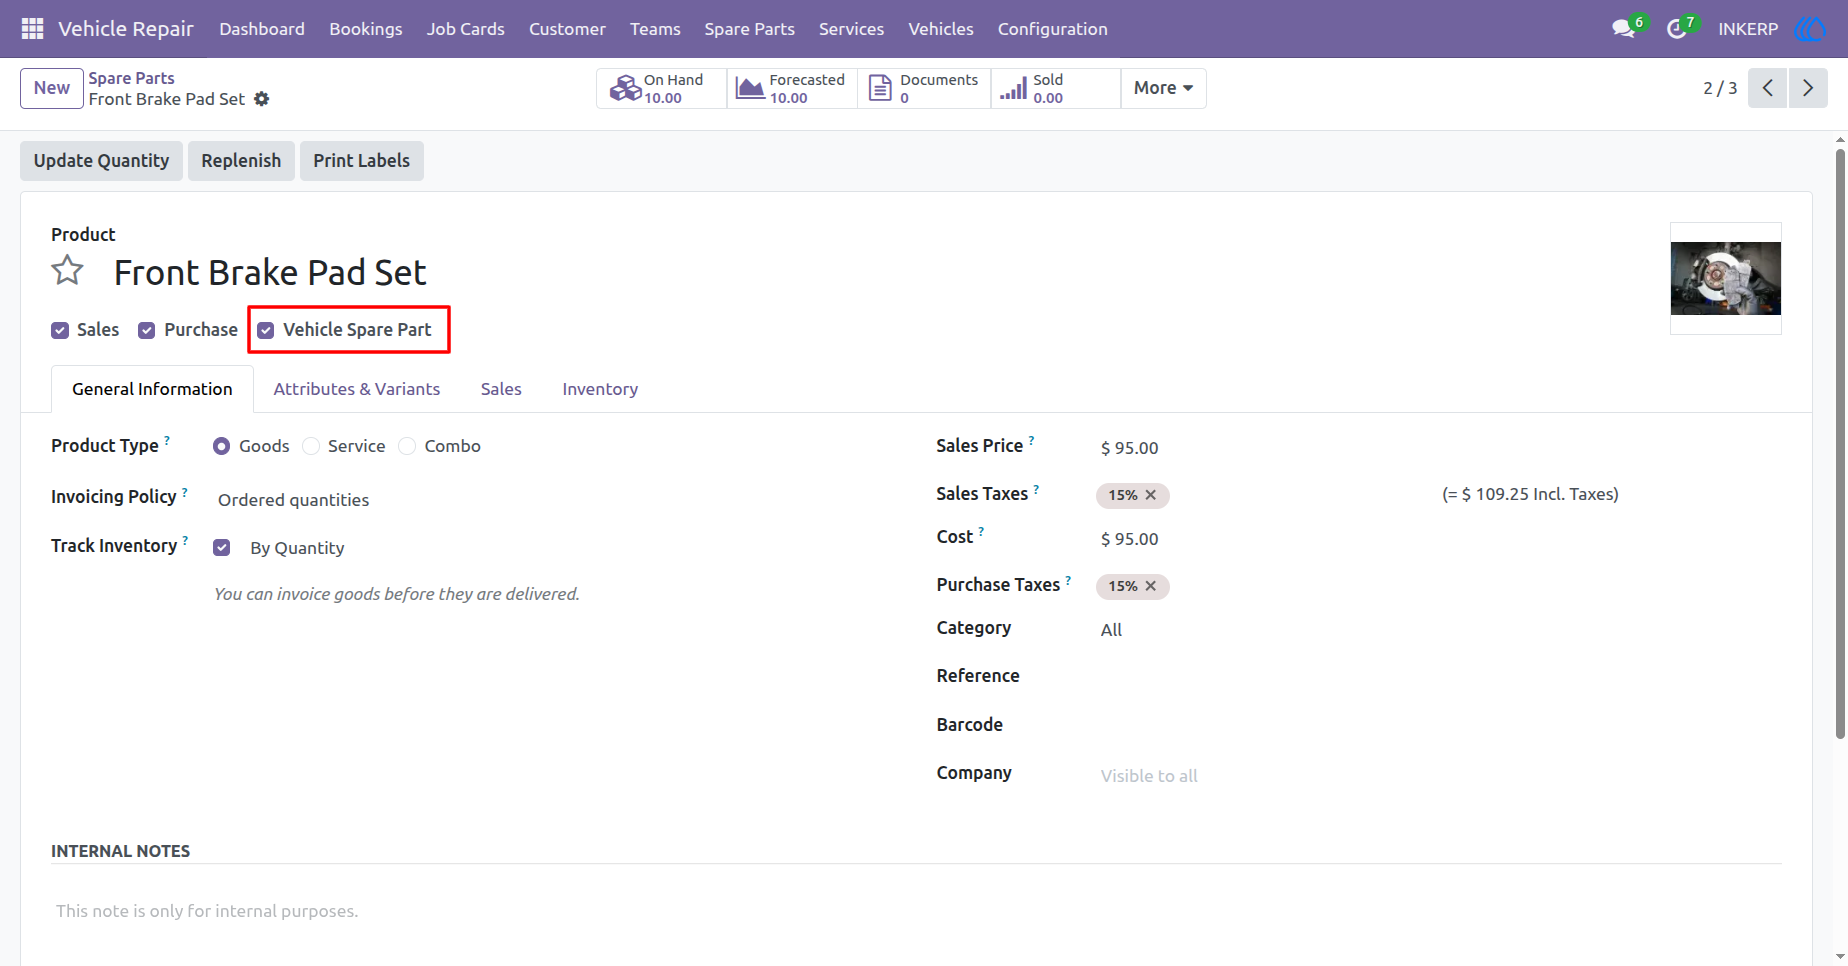Open the On Hand stat button
The image size is (1848, 966).
coord(662,88)
